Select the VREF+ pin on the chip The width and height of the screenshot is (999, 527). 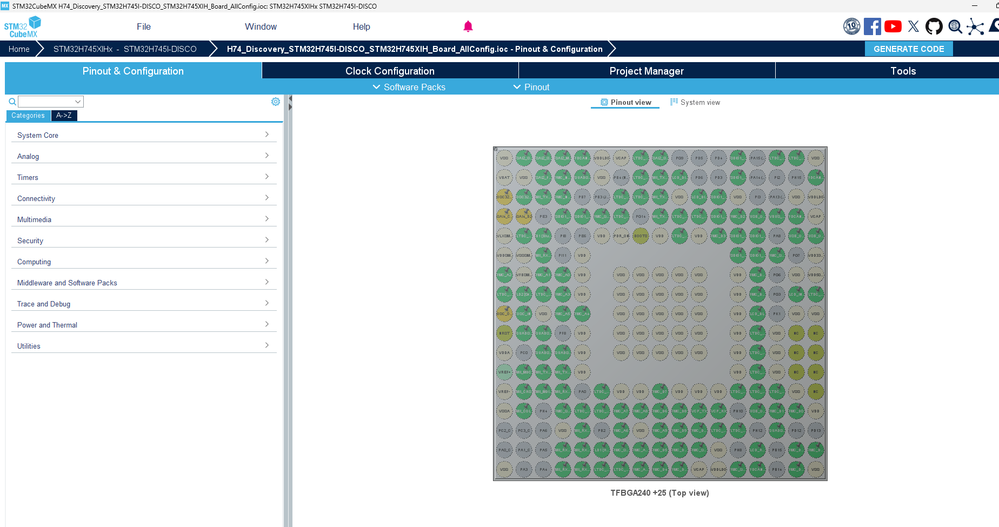pos(504,372)
